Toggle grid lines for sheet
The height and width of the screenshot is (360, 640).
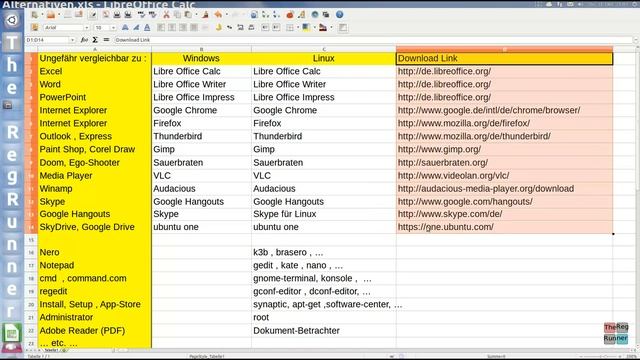[x=342, y=27]
